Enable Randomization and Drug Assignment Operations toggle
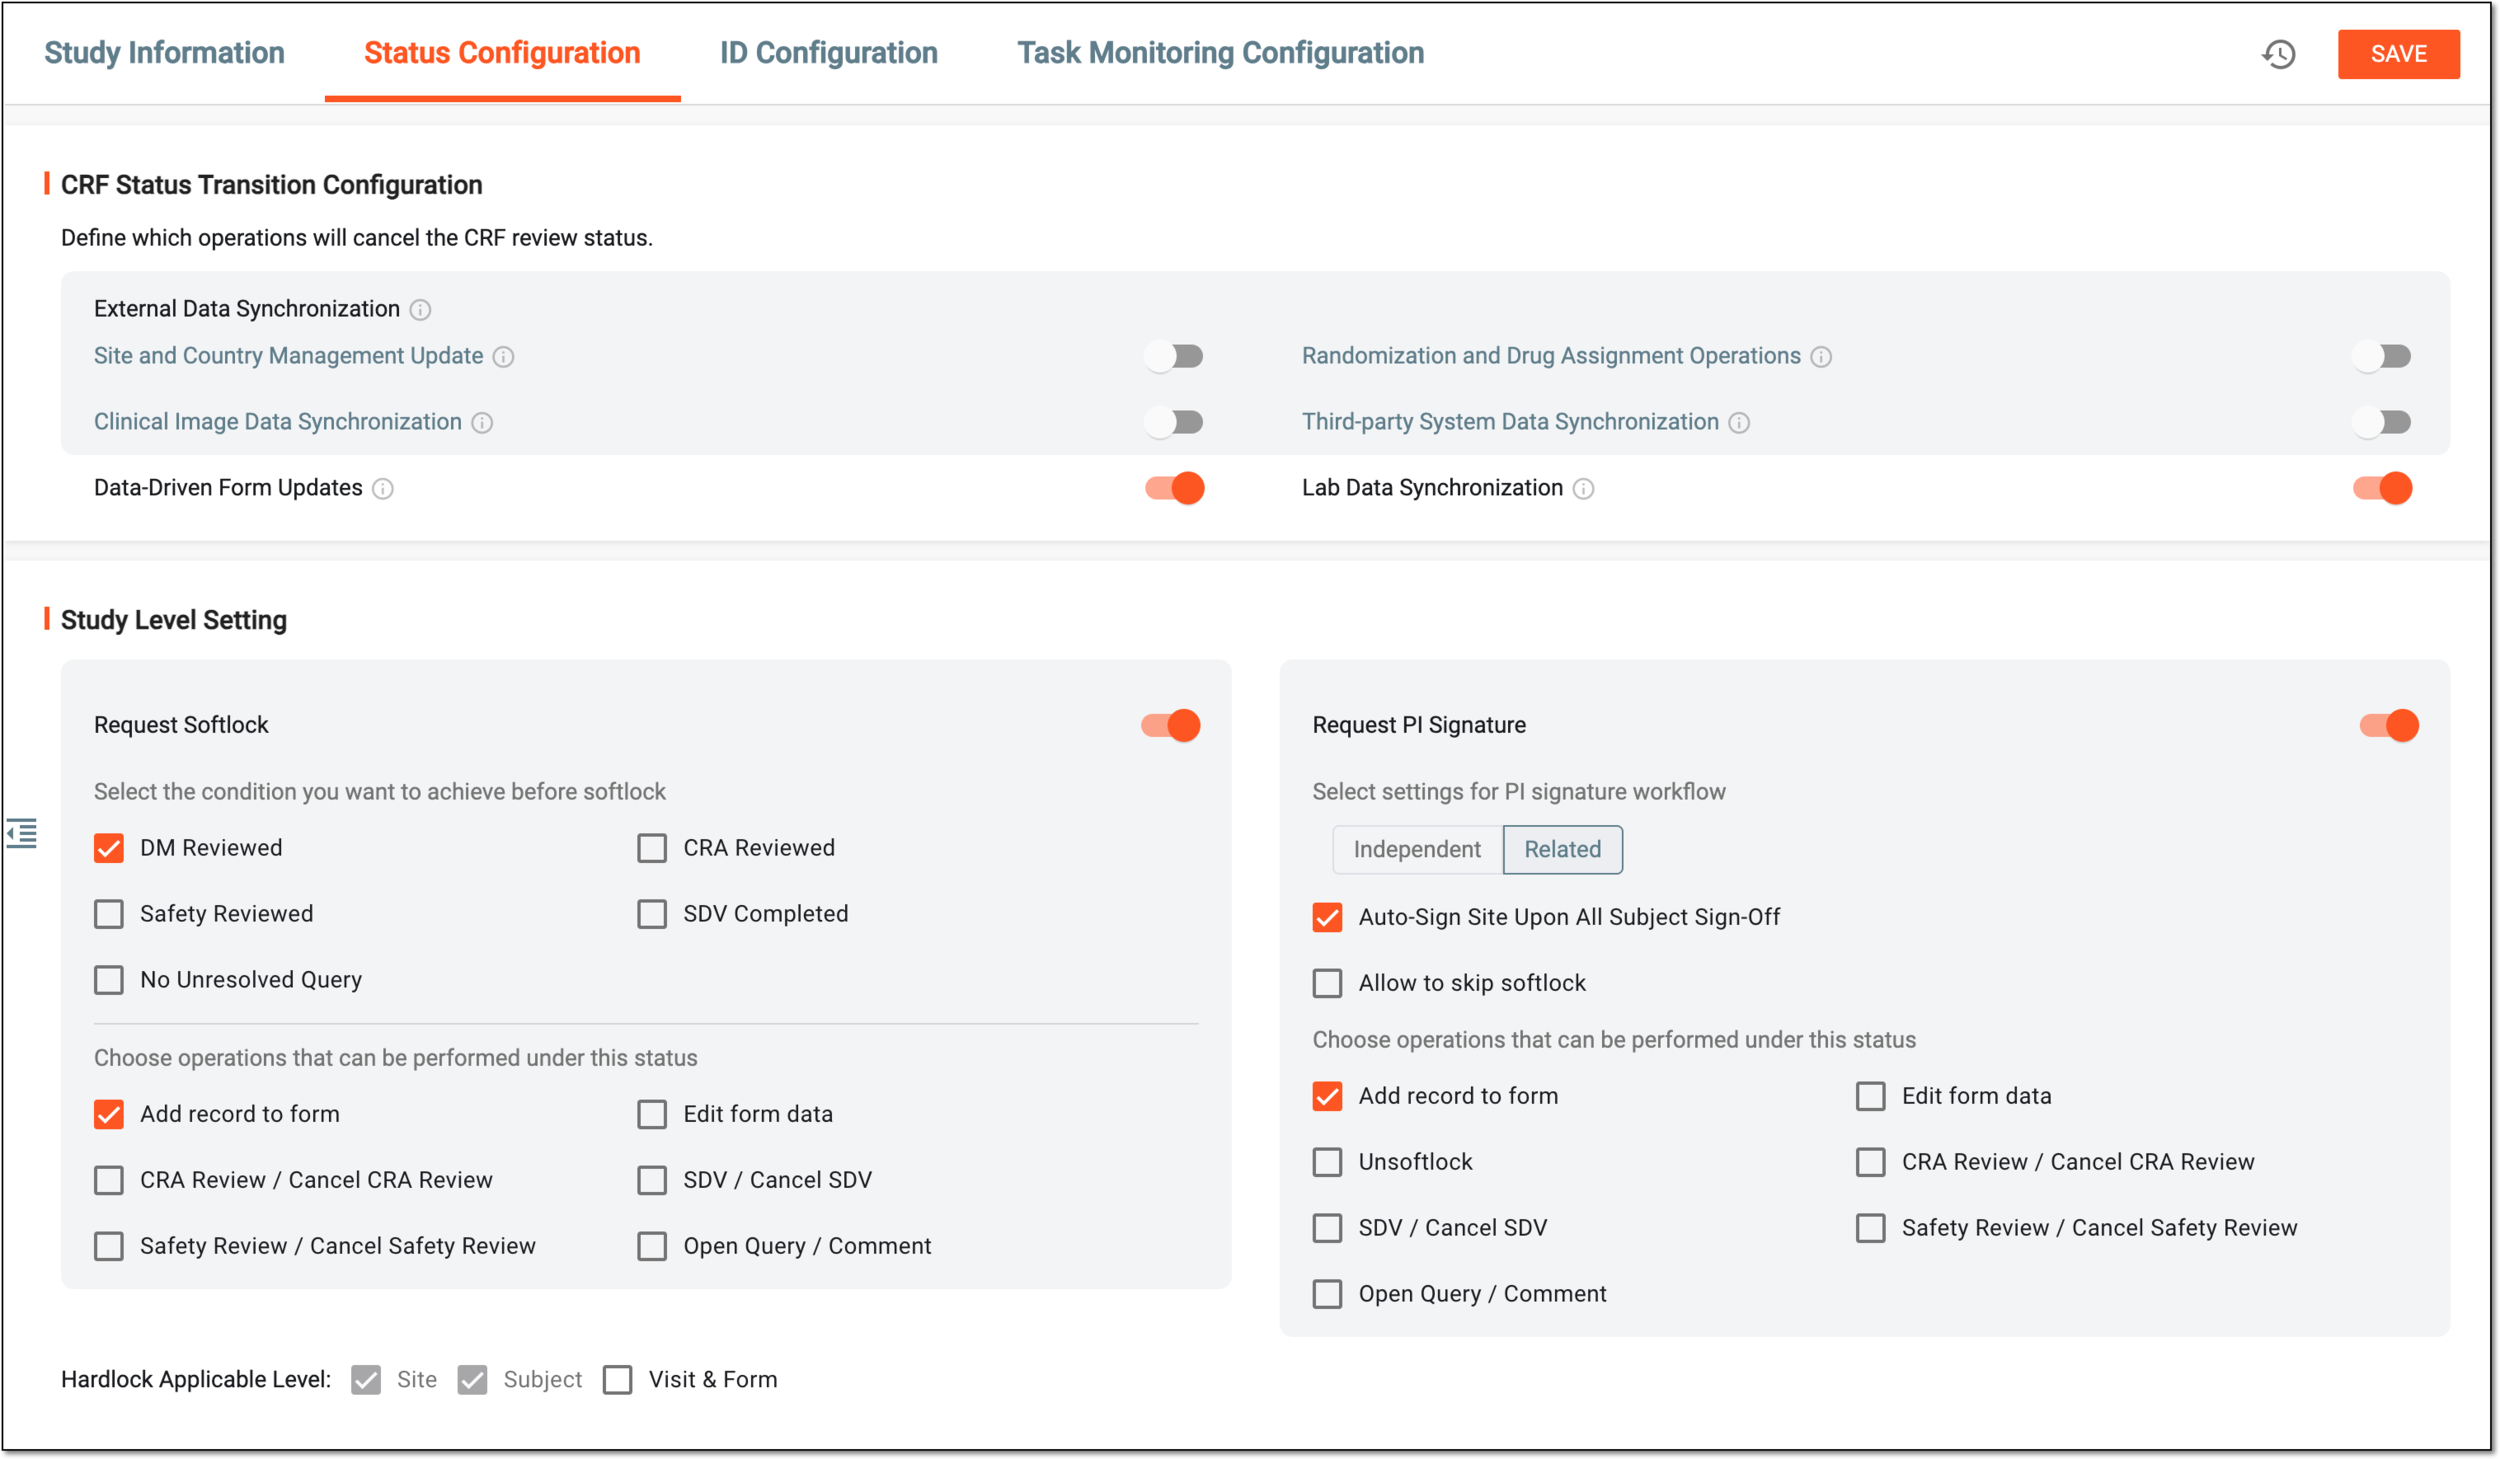Screen dimensions: 2500x1459 pyautogui.click(x=2382, y=356)
